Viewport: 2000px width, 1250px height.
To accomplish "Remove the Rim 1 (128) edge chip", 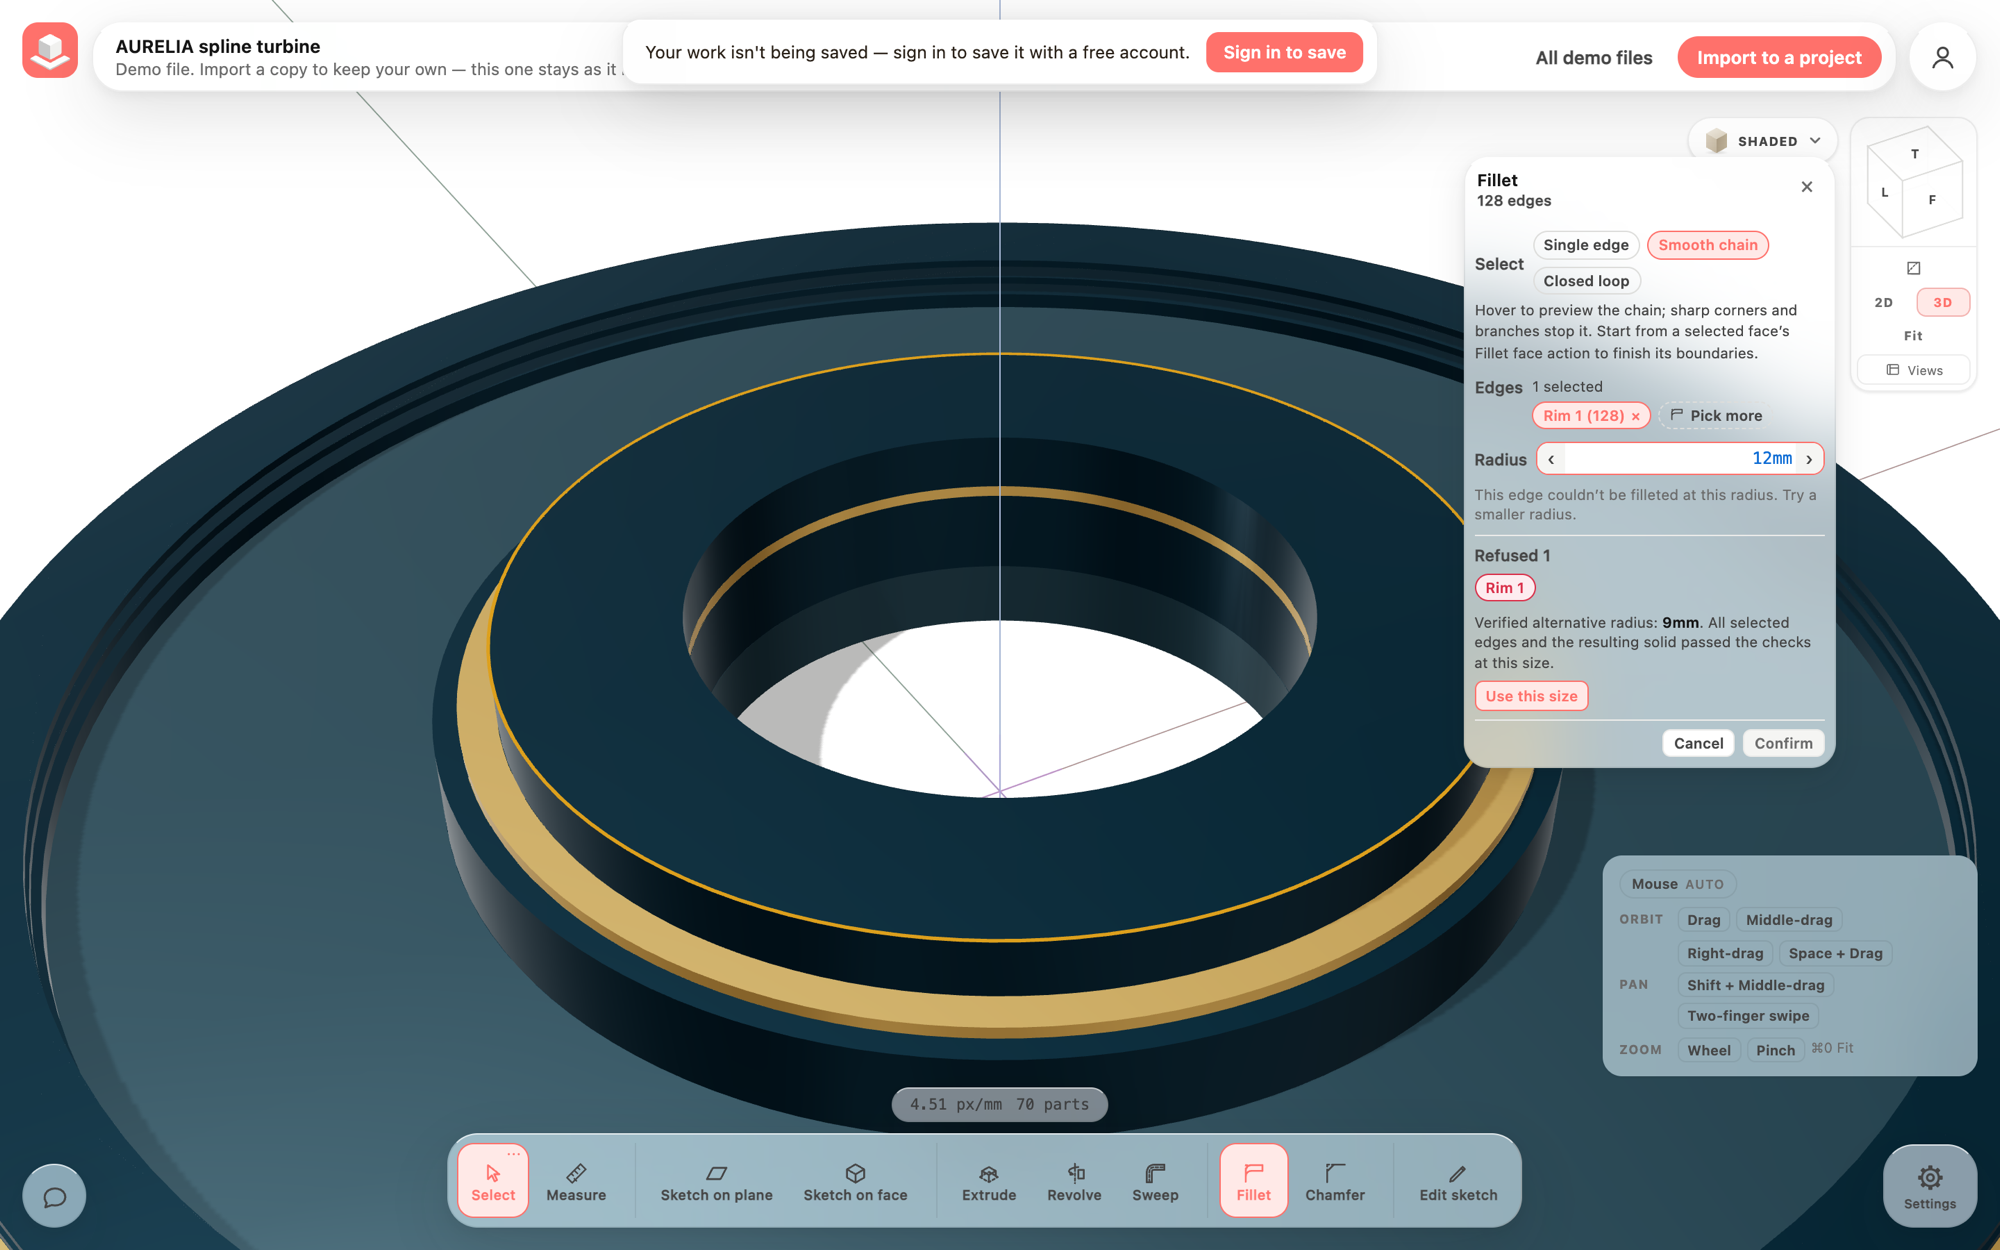I will tap(1636, 416).
